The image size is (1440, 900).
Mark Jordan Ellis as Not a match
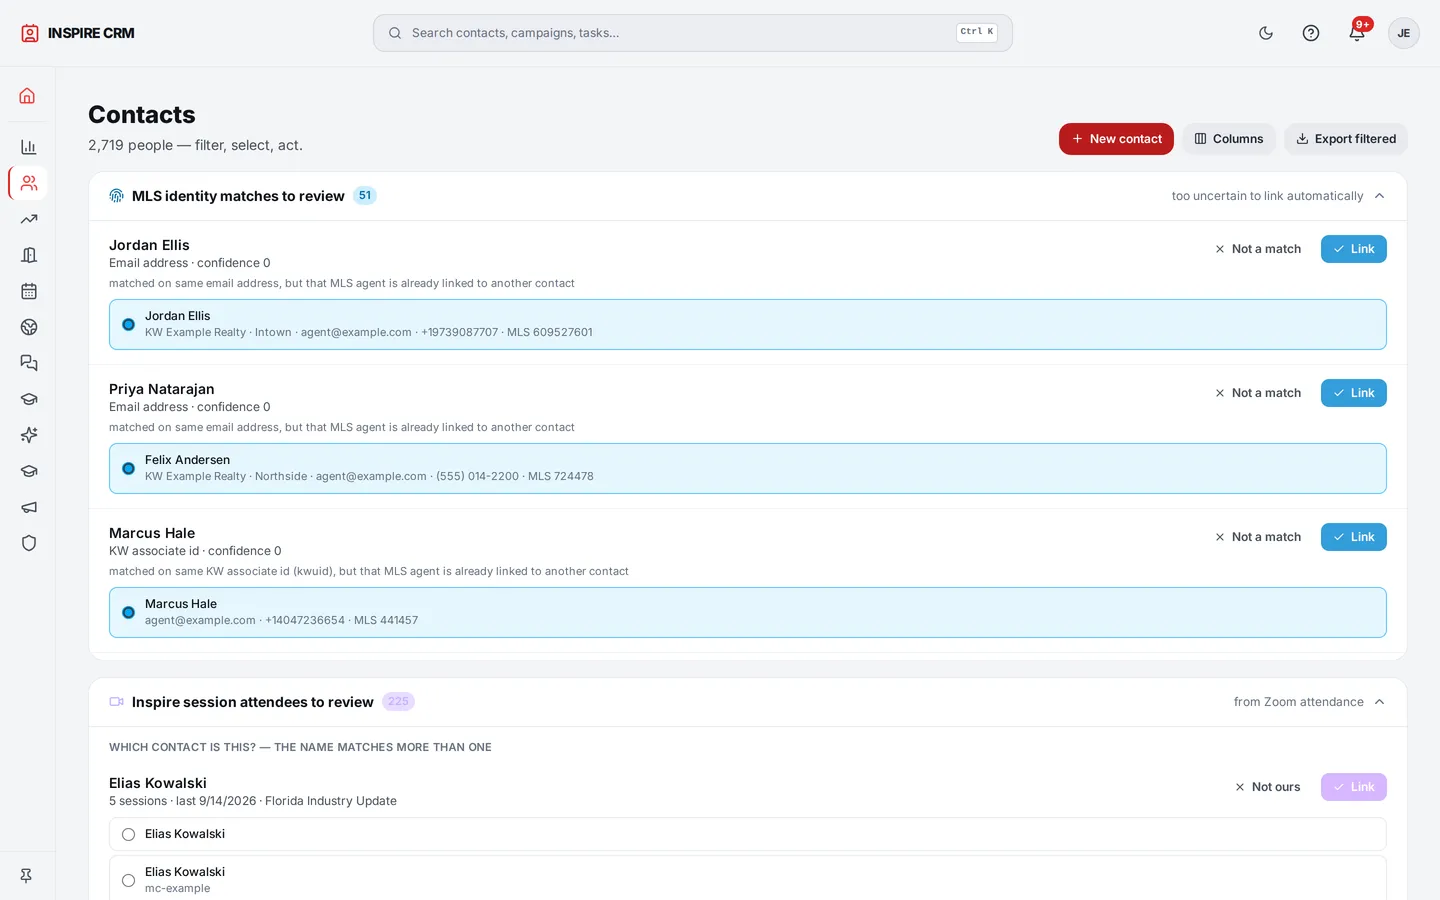[1258, 249]
